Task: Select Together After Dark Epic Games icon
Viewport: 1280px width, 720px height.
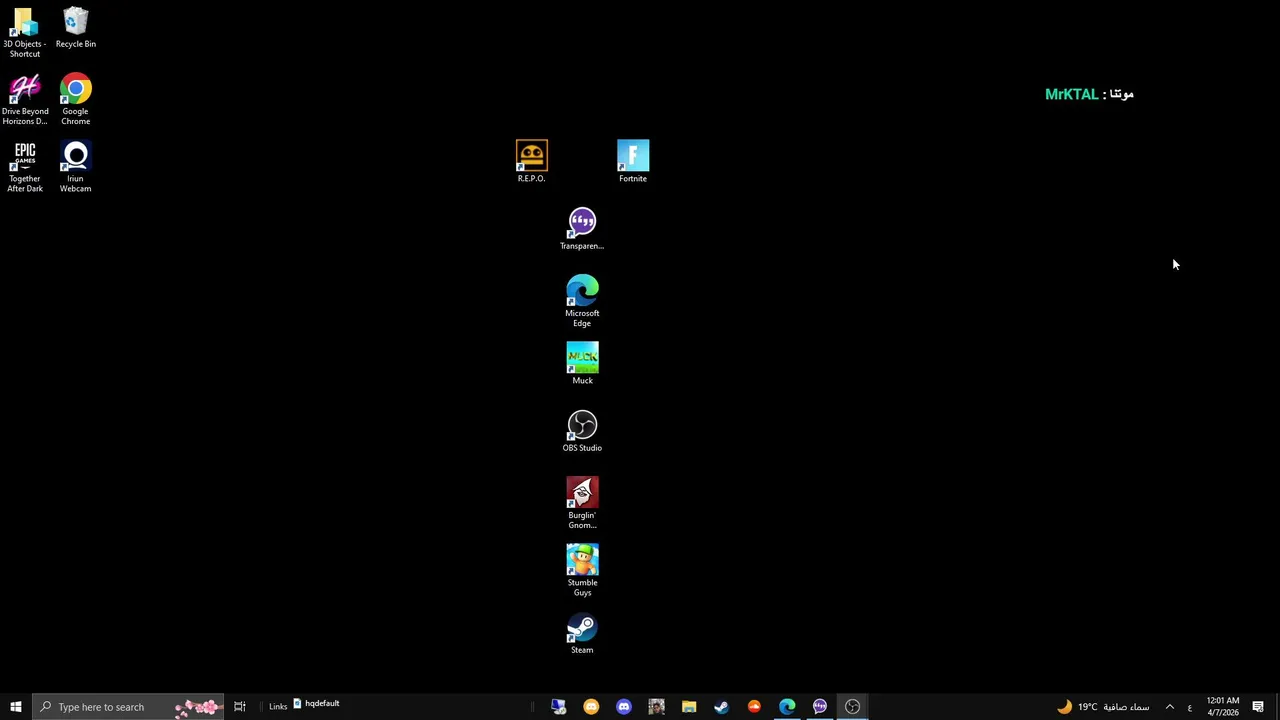Action: (x=25, y=167)
